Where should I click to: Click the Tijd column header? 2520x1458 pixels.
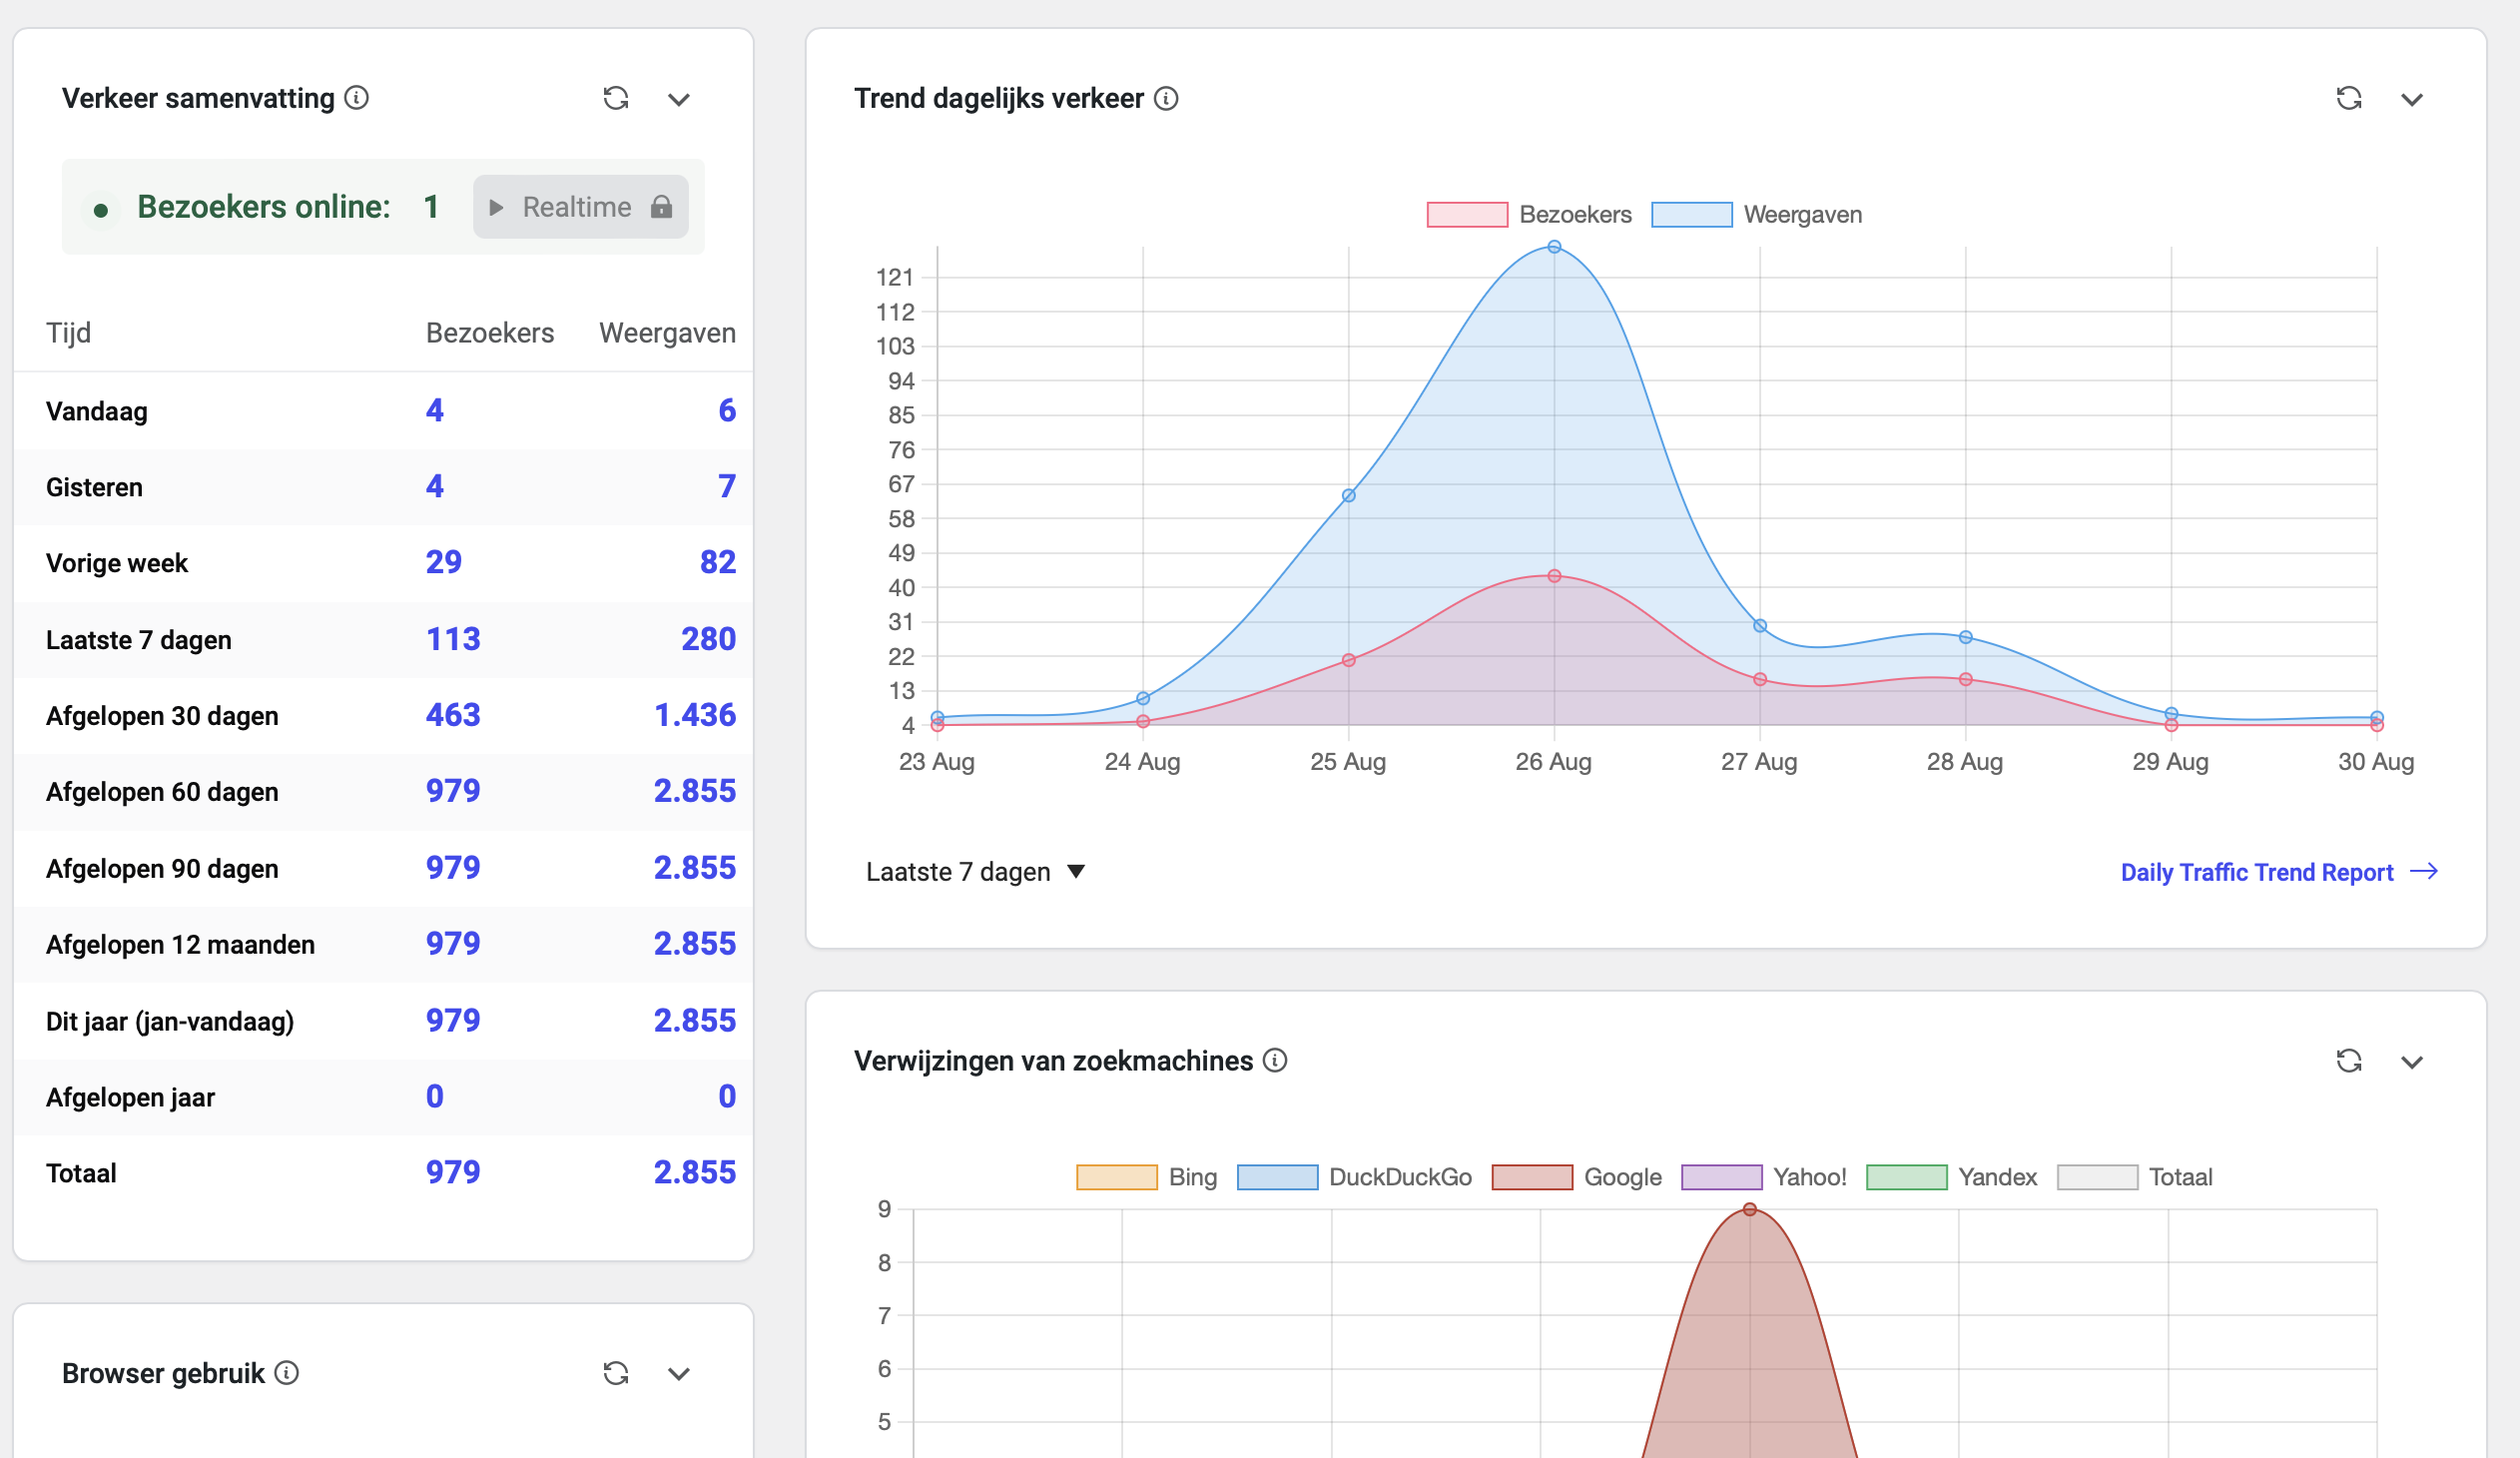click(68, 333)
